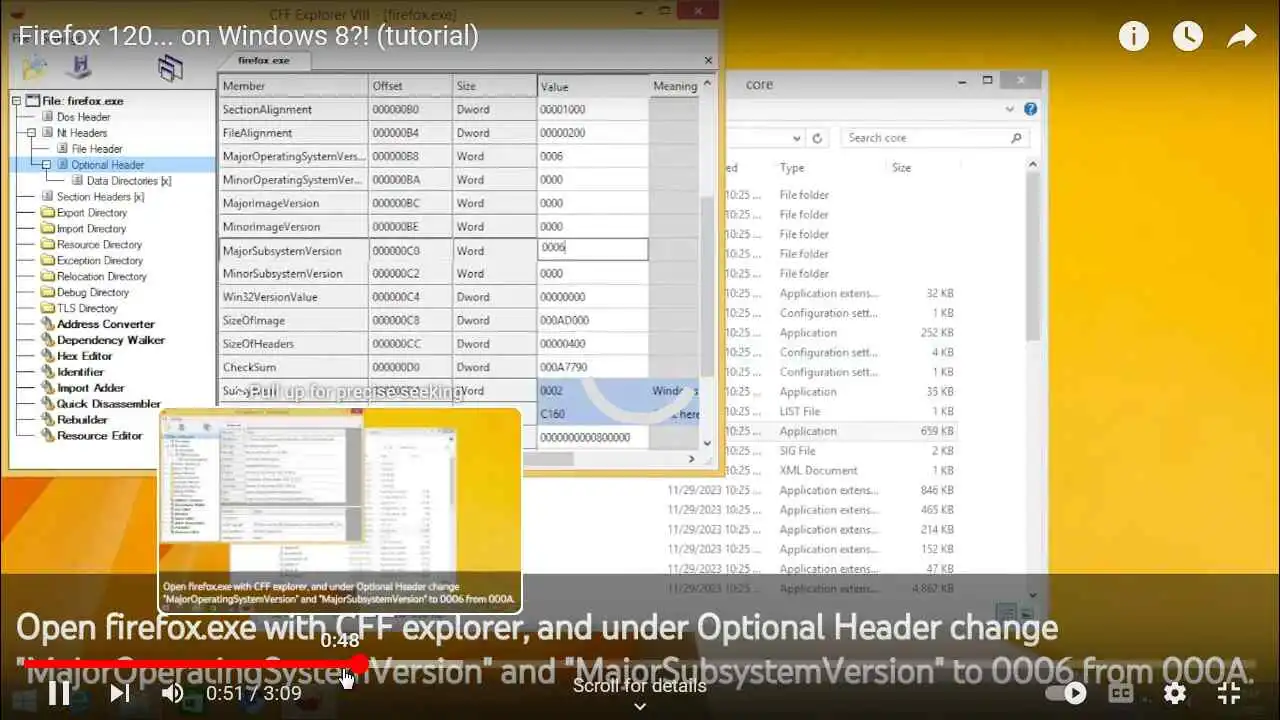
Task: Exit fullscreen mode
Action: click(x=1229, y=692)
